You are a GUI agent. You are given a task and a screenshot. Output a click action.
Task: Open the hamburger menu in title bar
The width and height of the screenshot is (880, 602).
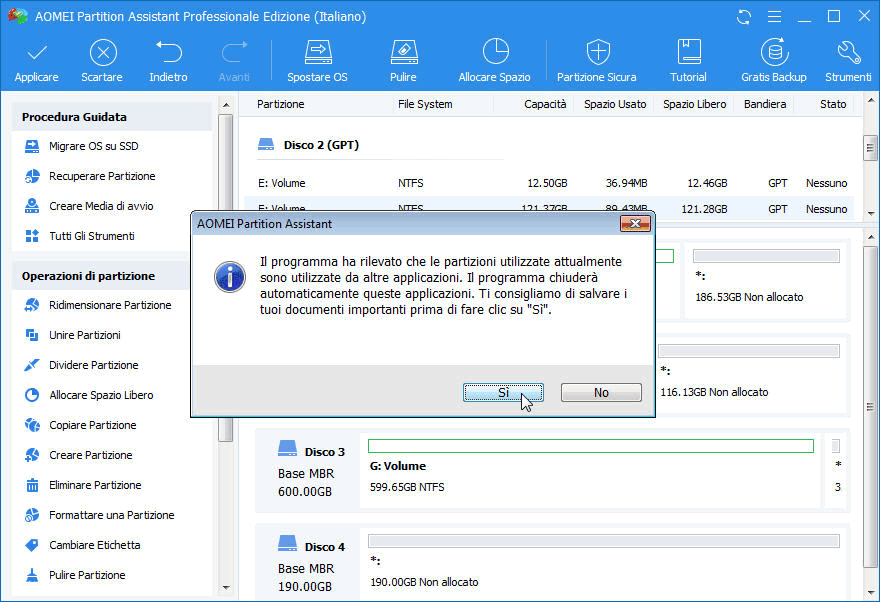click(x=774, y=17)
